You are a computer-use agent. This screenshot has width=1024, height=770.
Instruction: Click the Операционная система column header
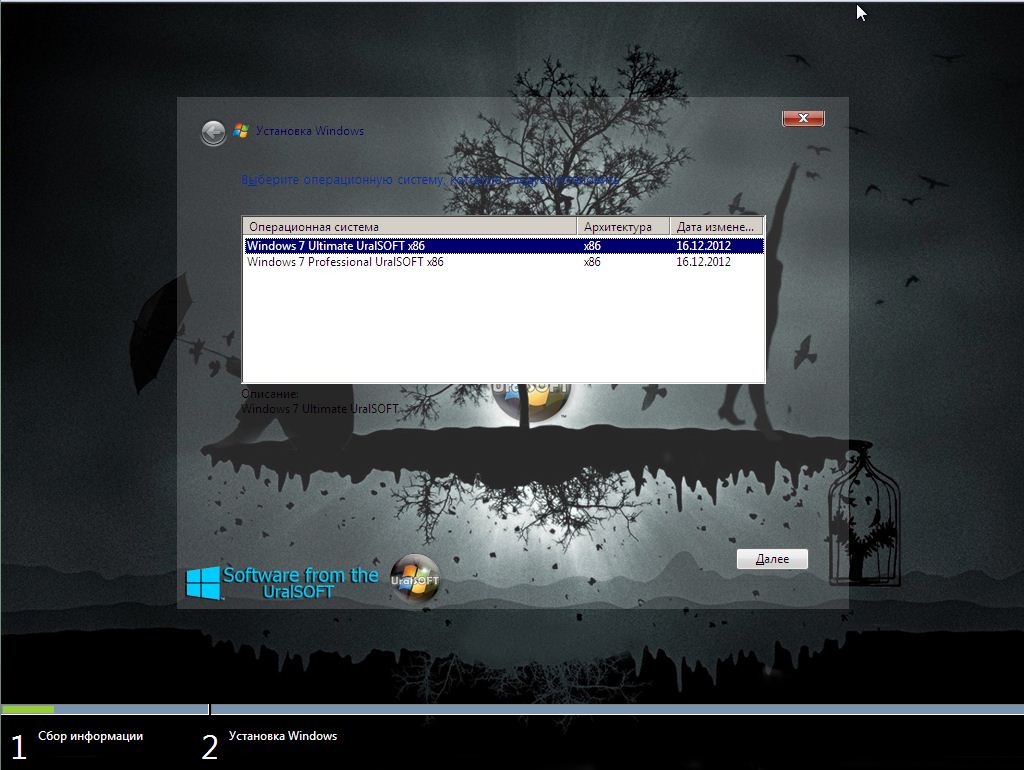pos(409,227)
